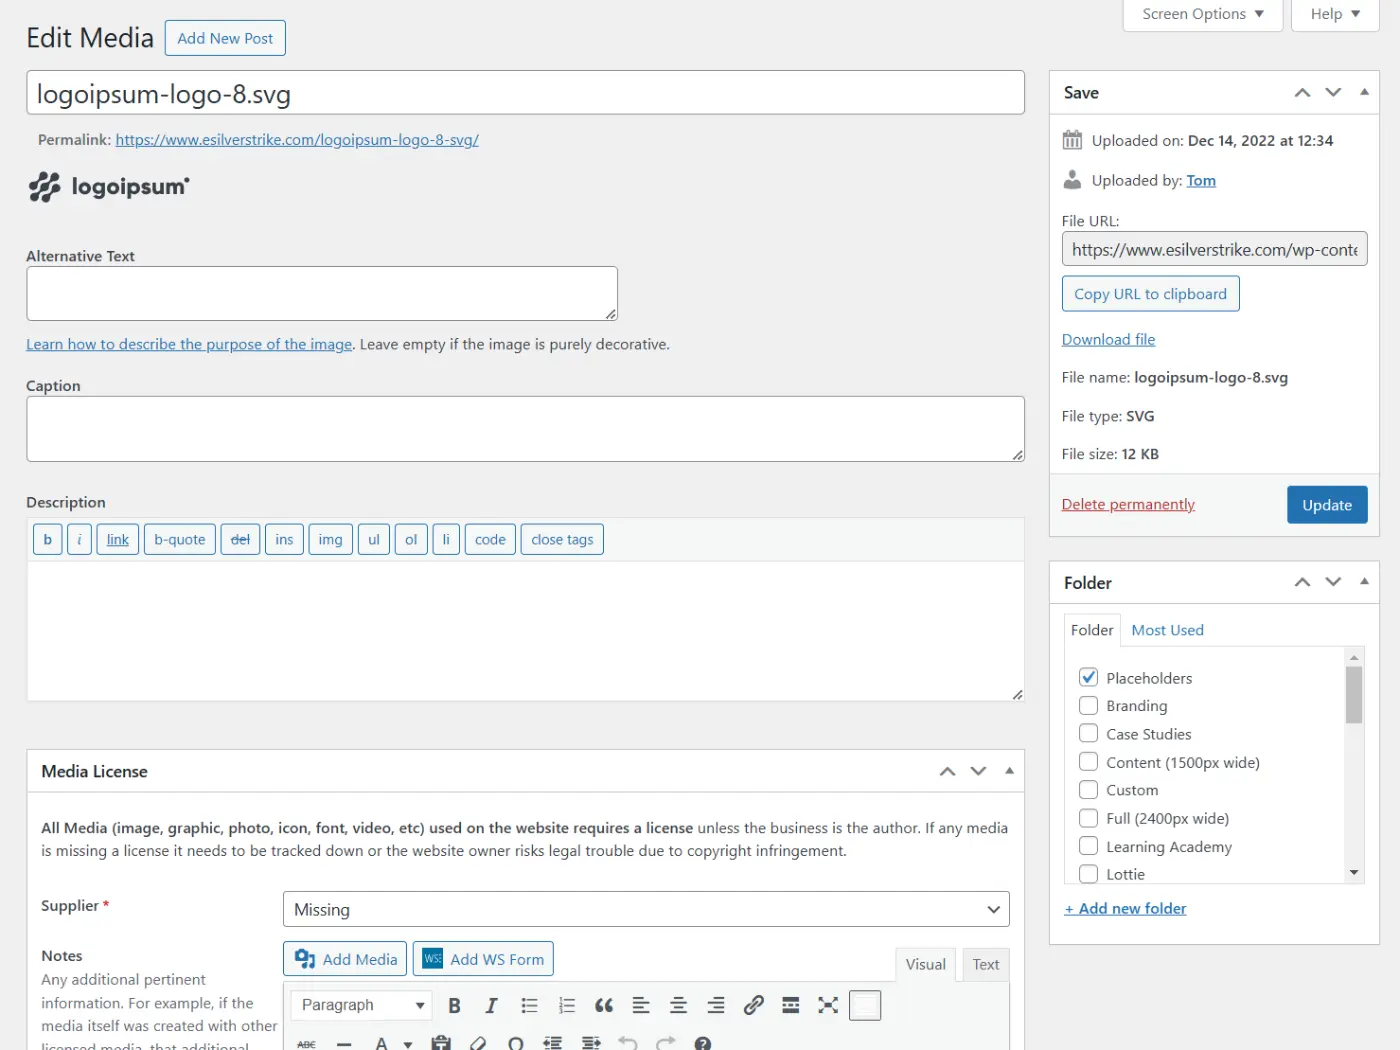The height and width of the screenshot is (1050, 1400).
Task: Open distraction-free fullscreen mode icon
Action: [x=828, y=1005]
